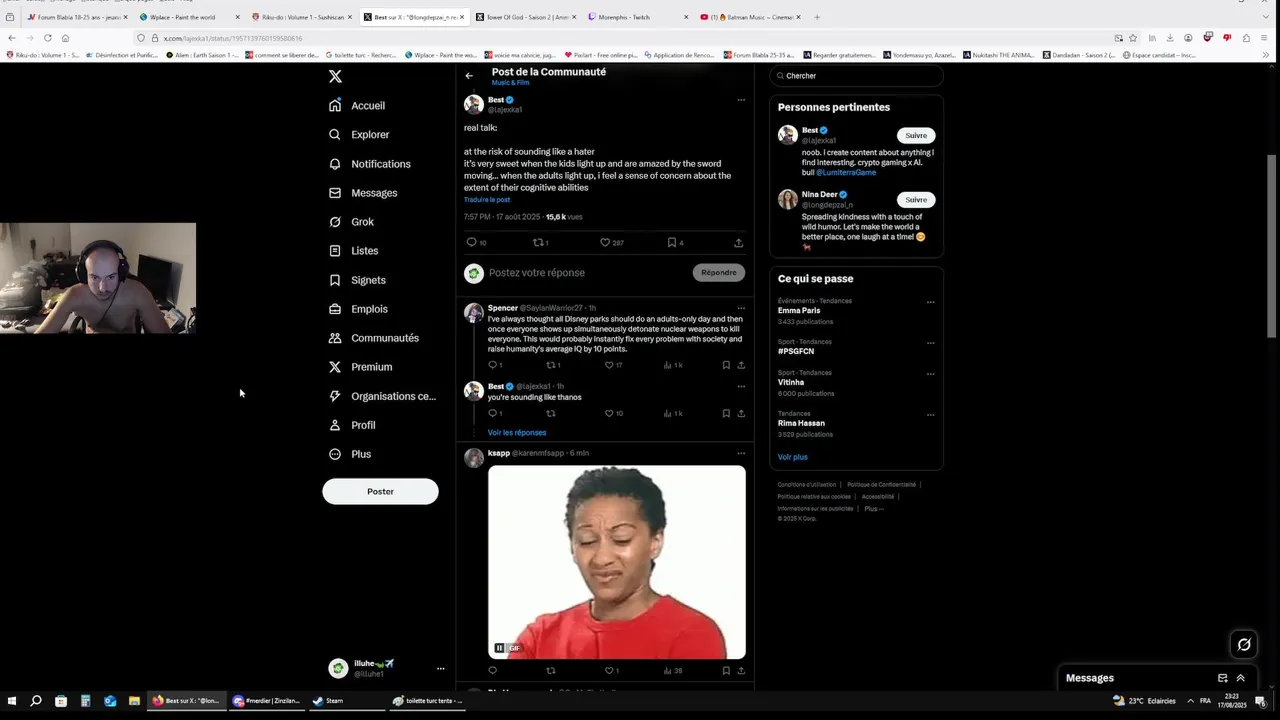
Task: Click the X logo in sidebar
Action: pyautogui.click(x=335, y=76)
